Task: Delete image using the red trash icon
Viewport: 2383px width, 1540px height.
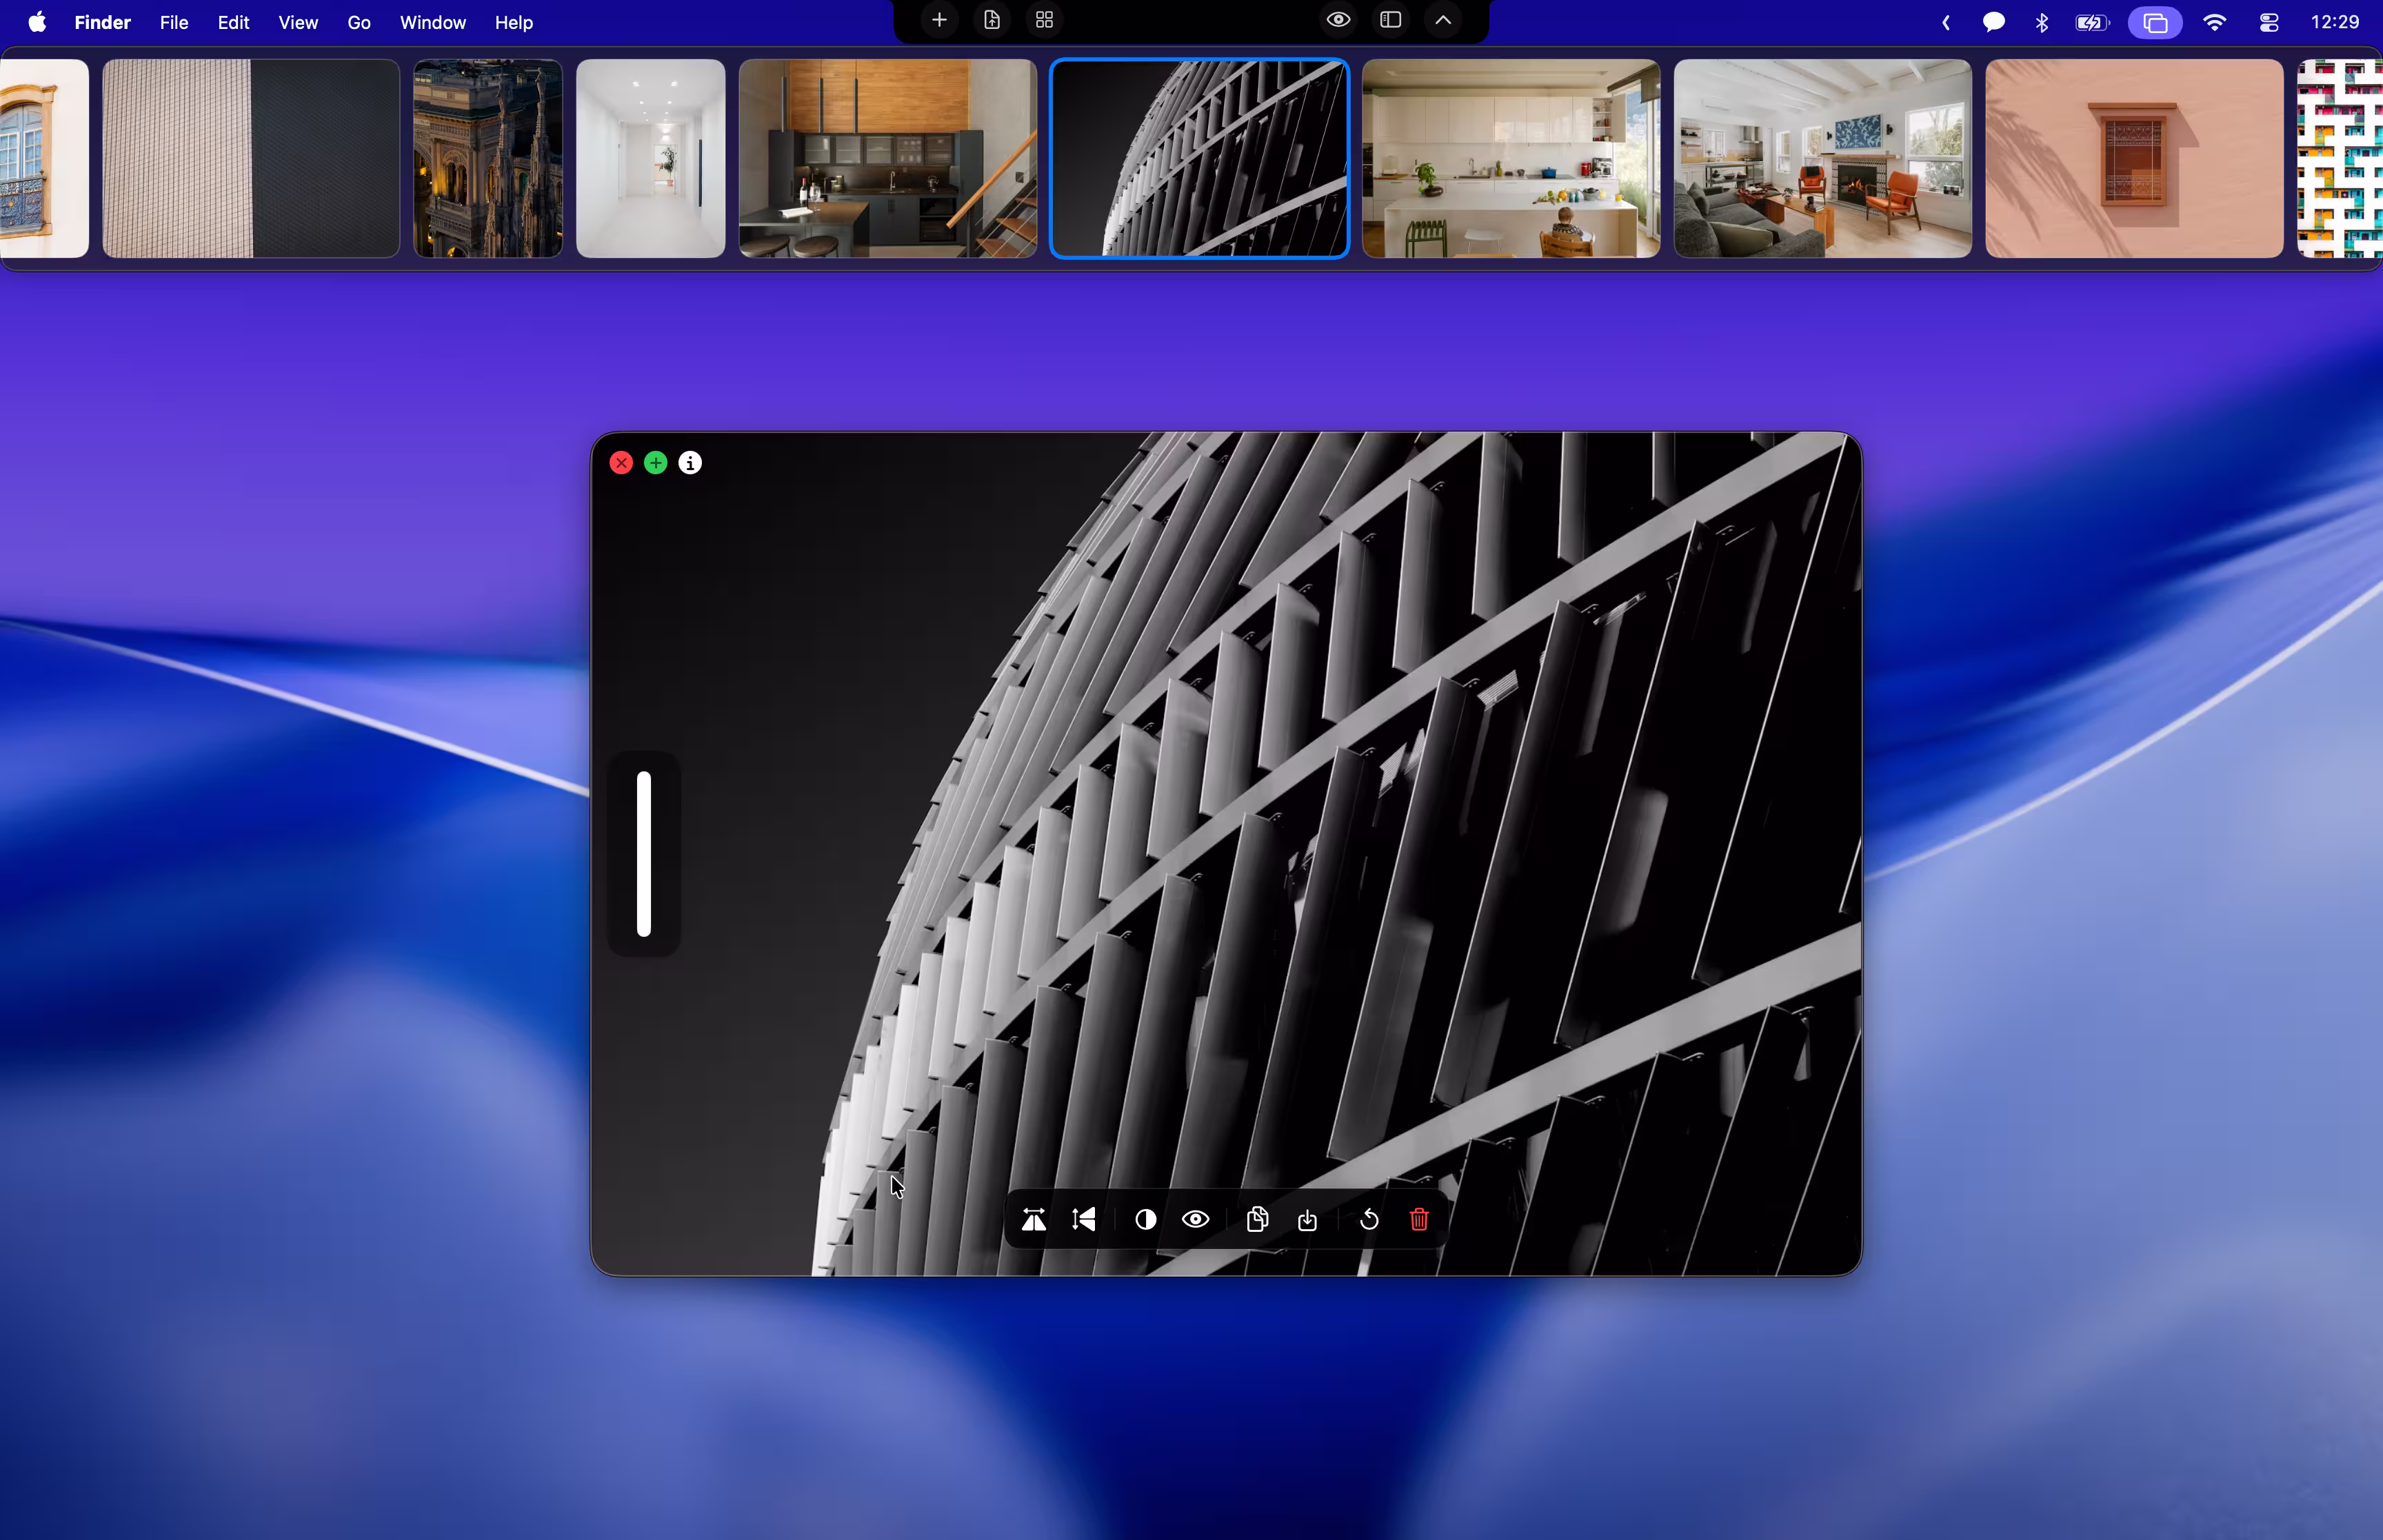Action: 1419,1219
